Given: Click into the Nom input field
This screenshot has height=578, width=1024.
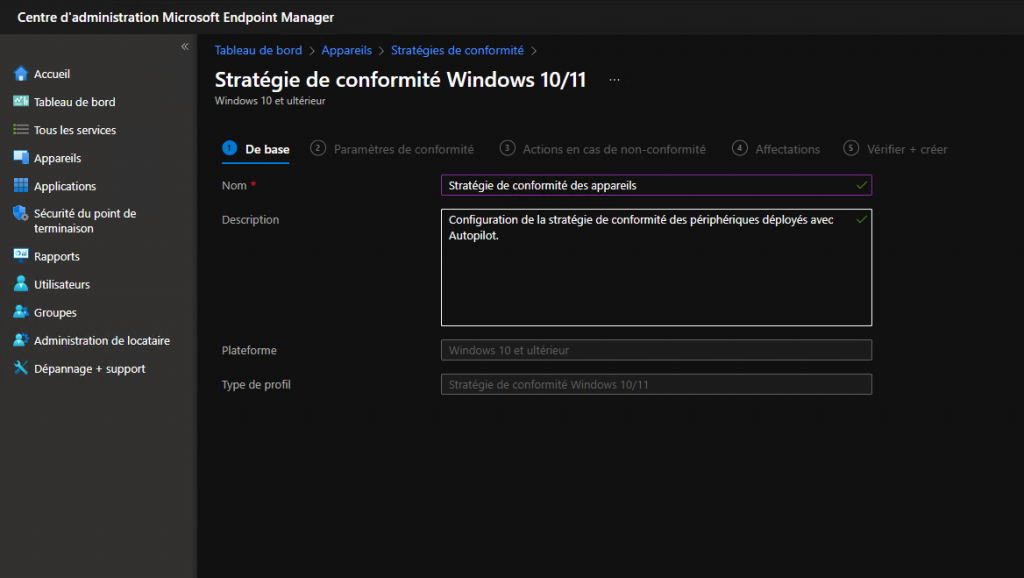Looking at the screenshot, I should pos(656,185).
